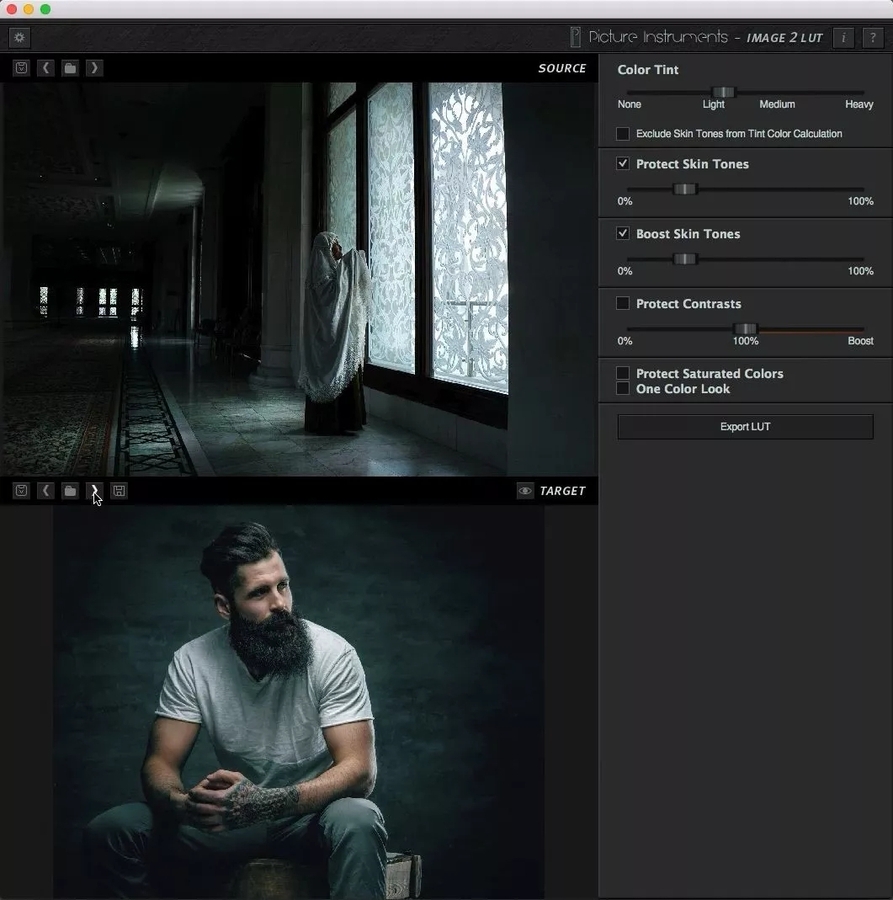Uncheck Protect Skin Tones
Viewport: 893px width, 900px height.
[623, 164]
